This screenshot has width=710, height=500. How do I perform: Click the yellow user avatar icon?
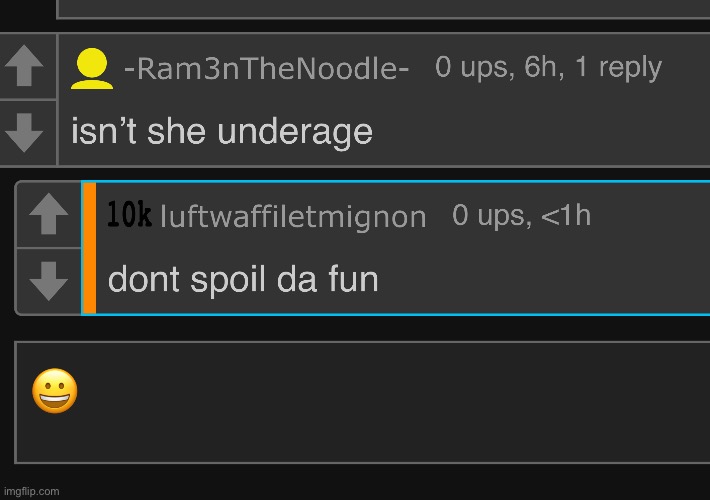[x=92, y=70]
